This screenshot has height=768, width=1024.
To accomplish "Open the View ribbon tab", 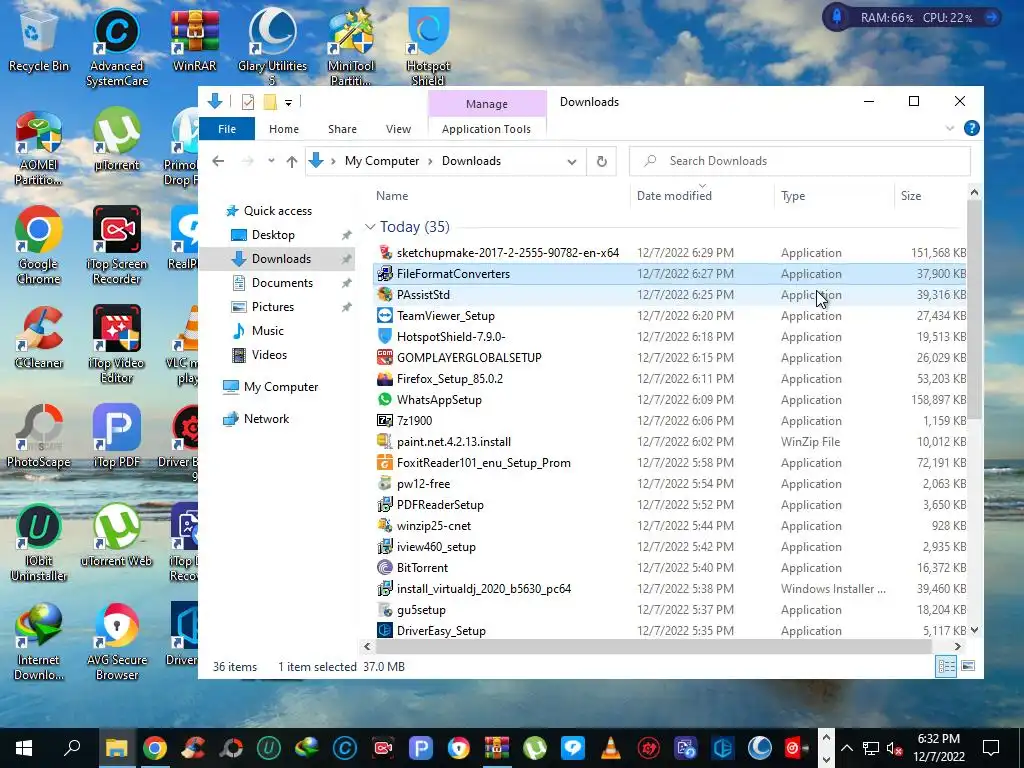I will coord(398,129).
